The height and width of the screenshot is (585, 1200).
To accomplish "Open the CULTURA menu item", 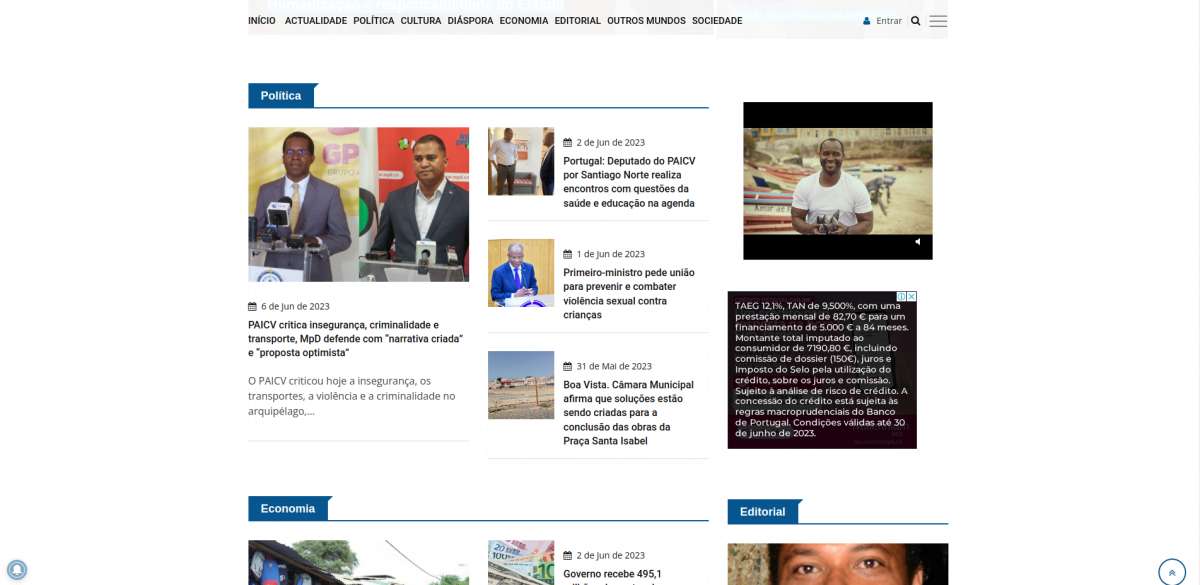I will coord(421,21).
